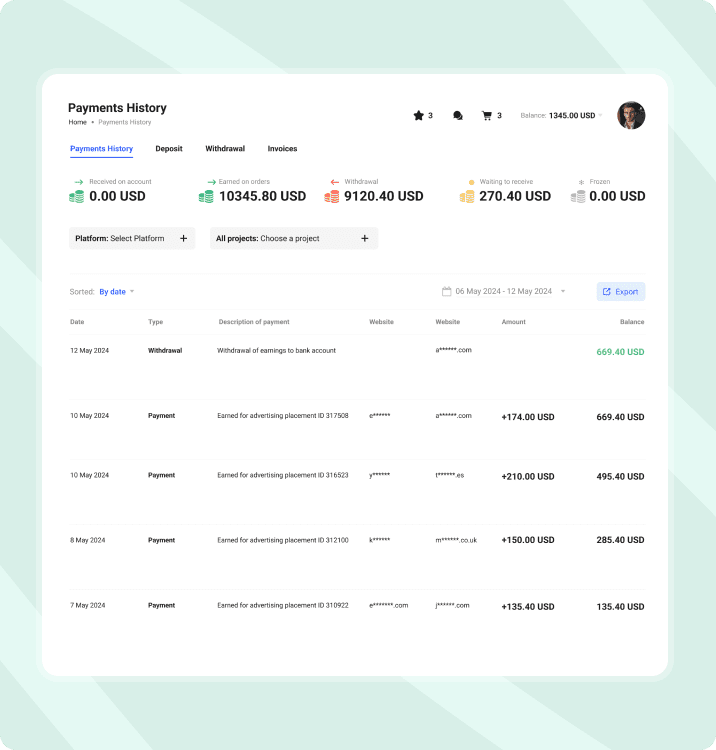Click the Earned on orders coins icon
Image resolution: width=716 pixels, height=750 pixels.
206,197
